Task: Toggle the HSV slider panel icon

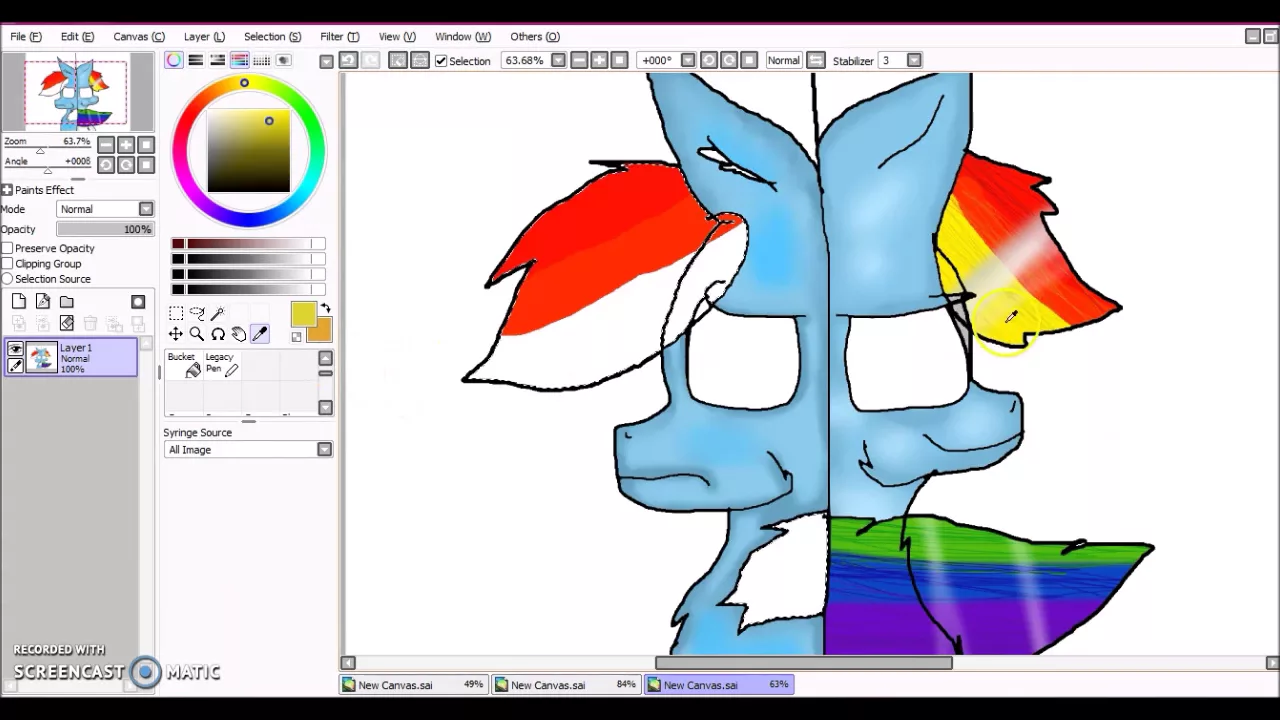Action: click(x=218, y=60)
